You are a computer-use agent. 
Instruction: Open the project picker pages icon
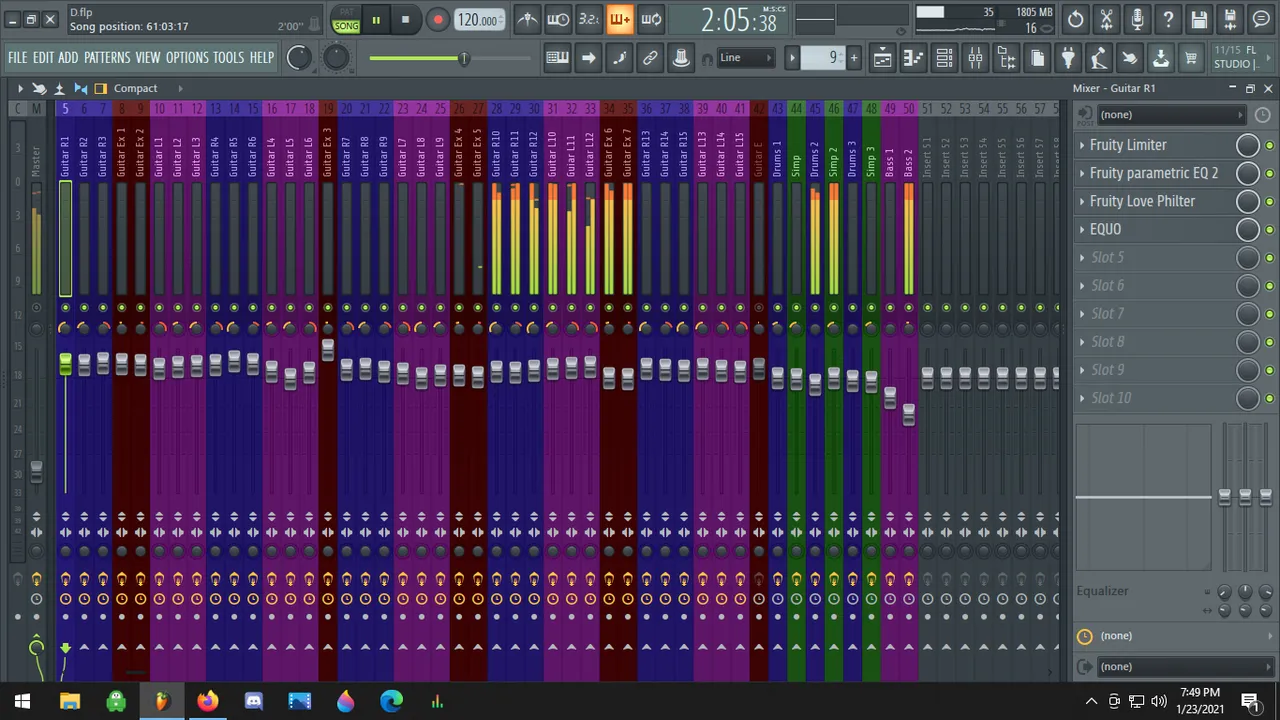tap(1037, 58)
